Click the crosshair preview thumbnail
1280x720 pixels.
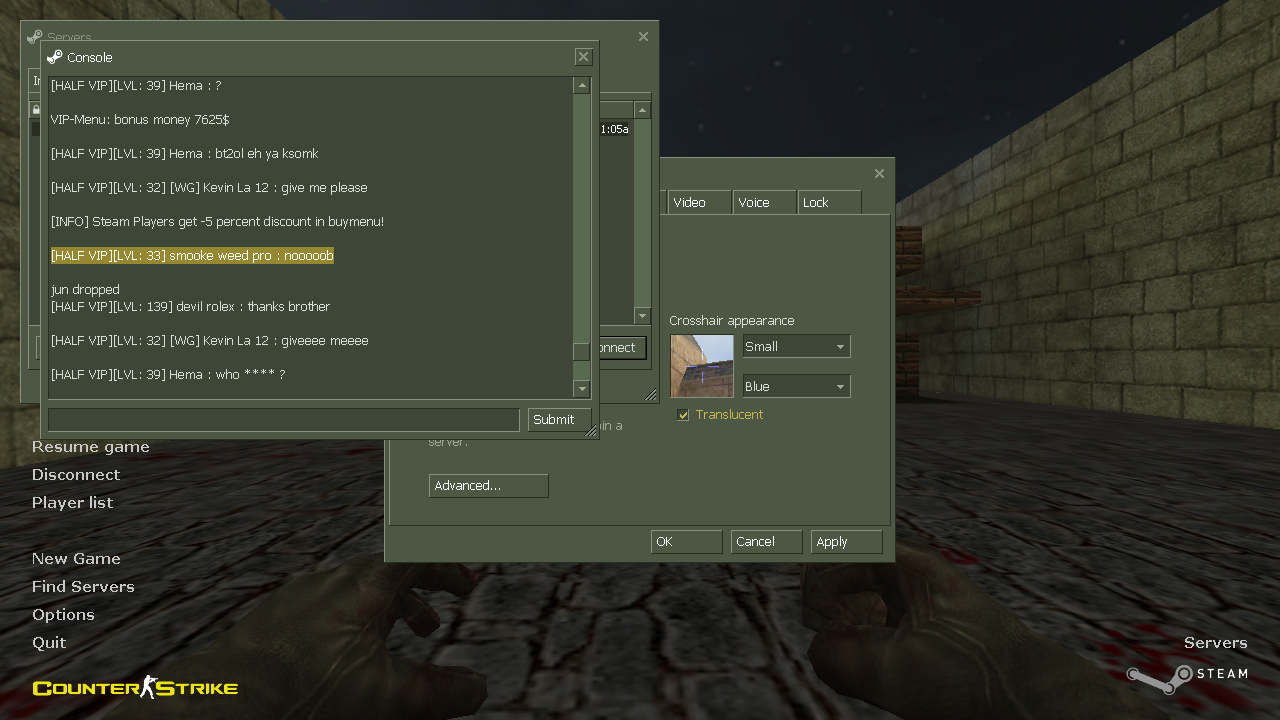point(701,366)
